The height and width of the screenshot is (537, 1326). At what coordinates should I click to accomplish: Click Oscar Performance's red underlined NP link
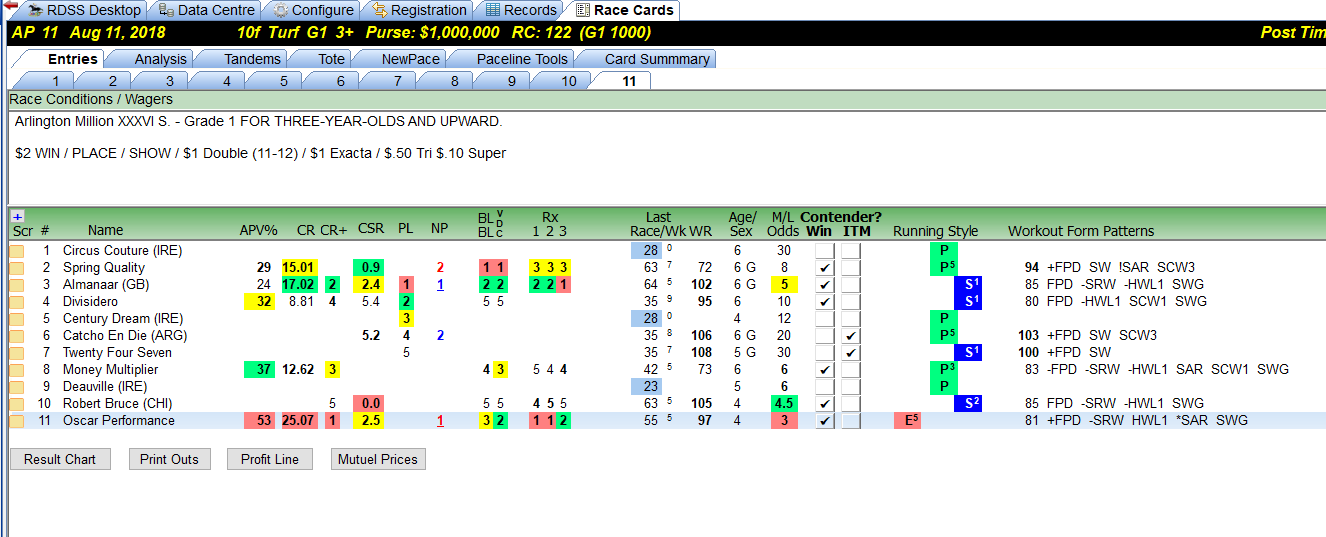click(x=439, y=421)
